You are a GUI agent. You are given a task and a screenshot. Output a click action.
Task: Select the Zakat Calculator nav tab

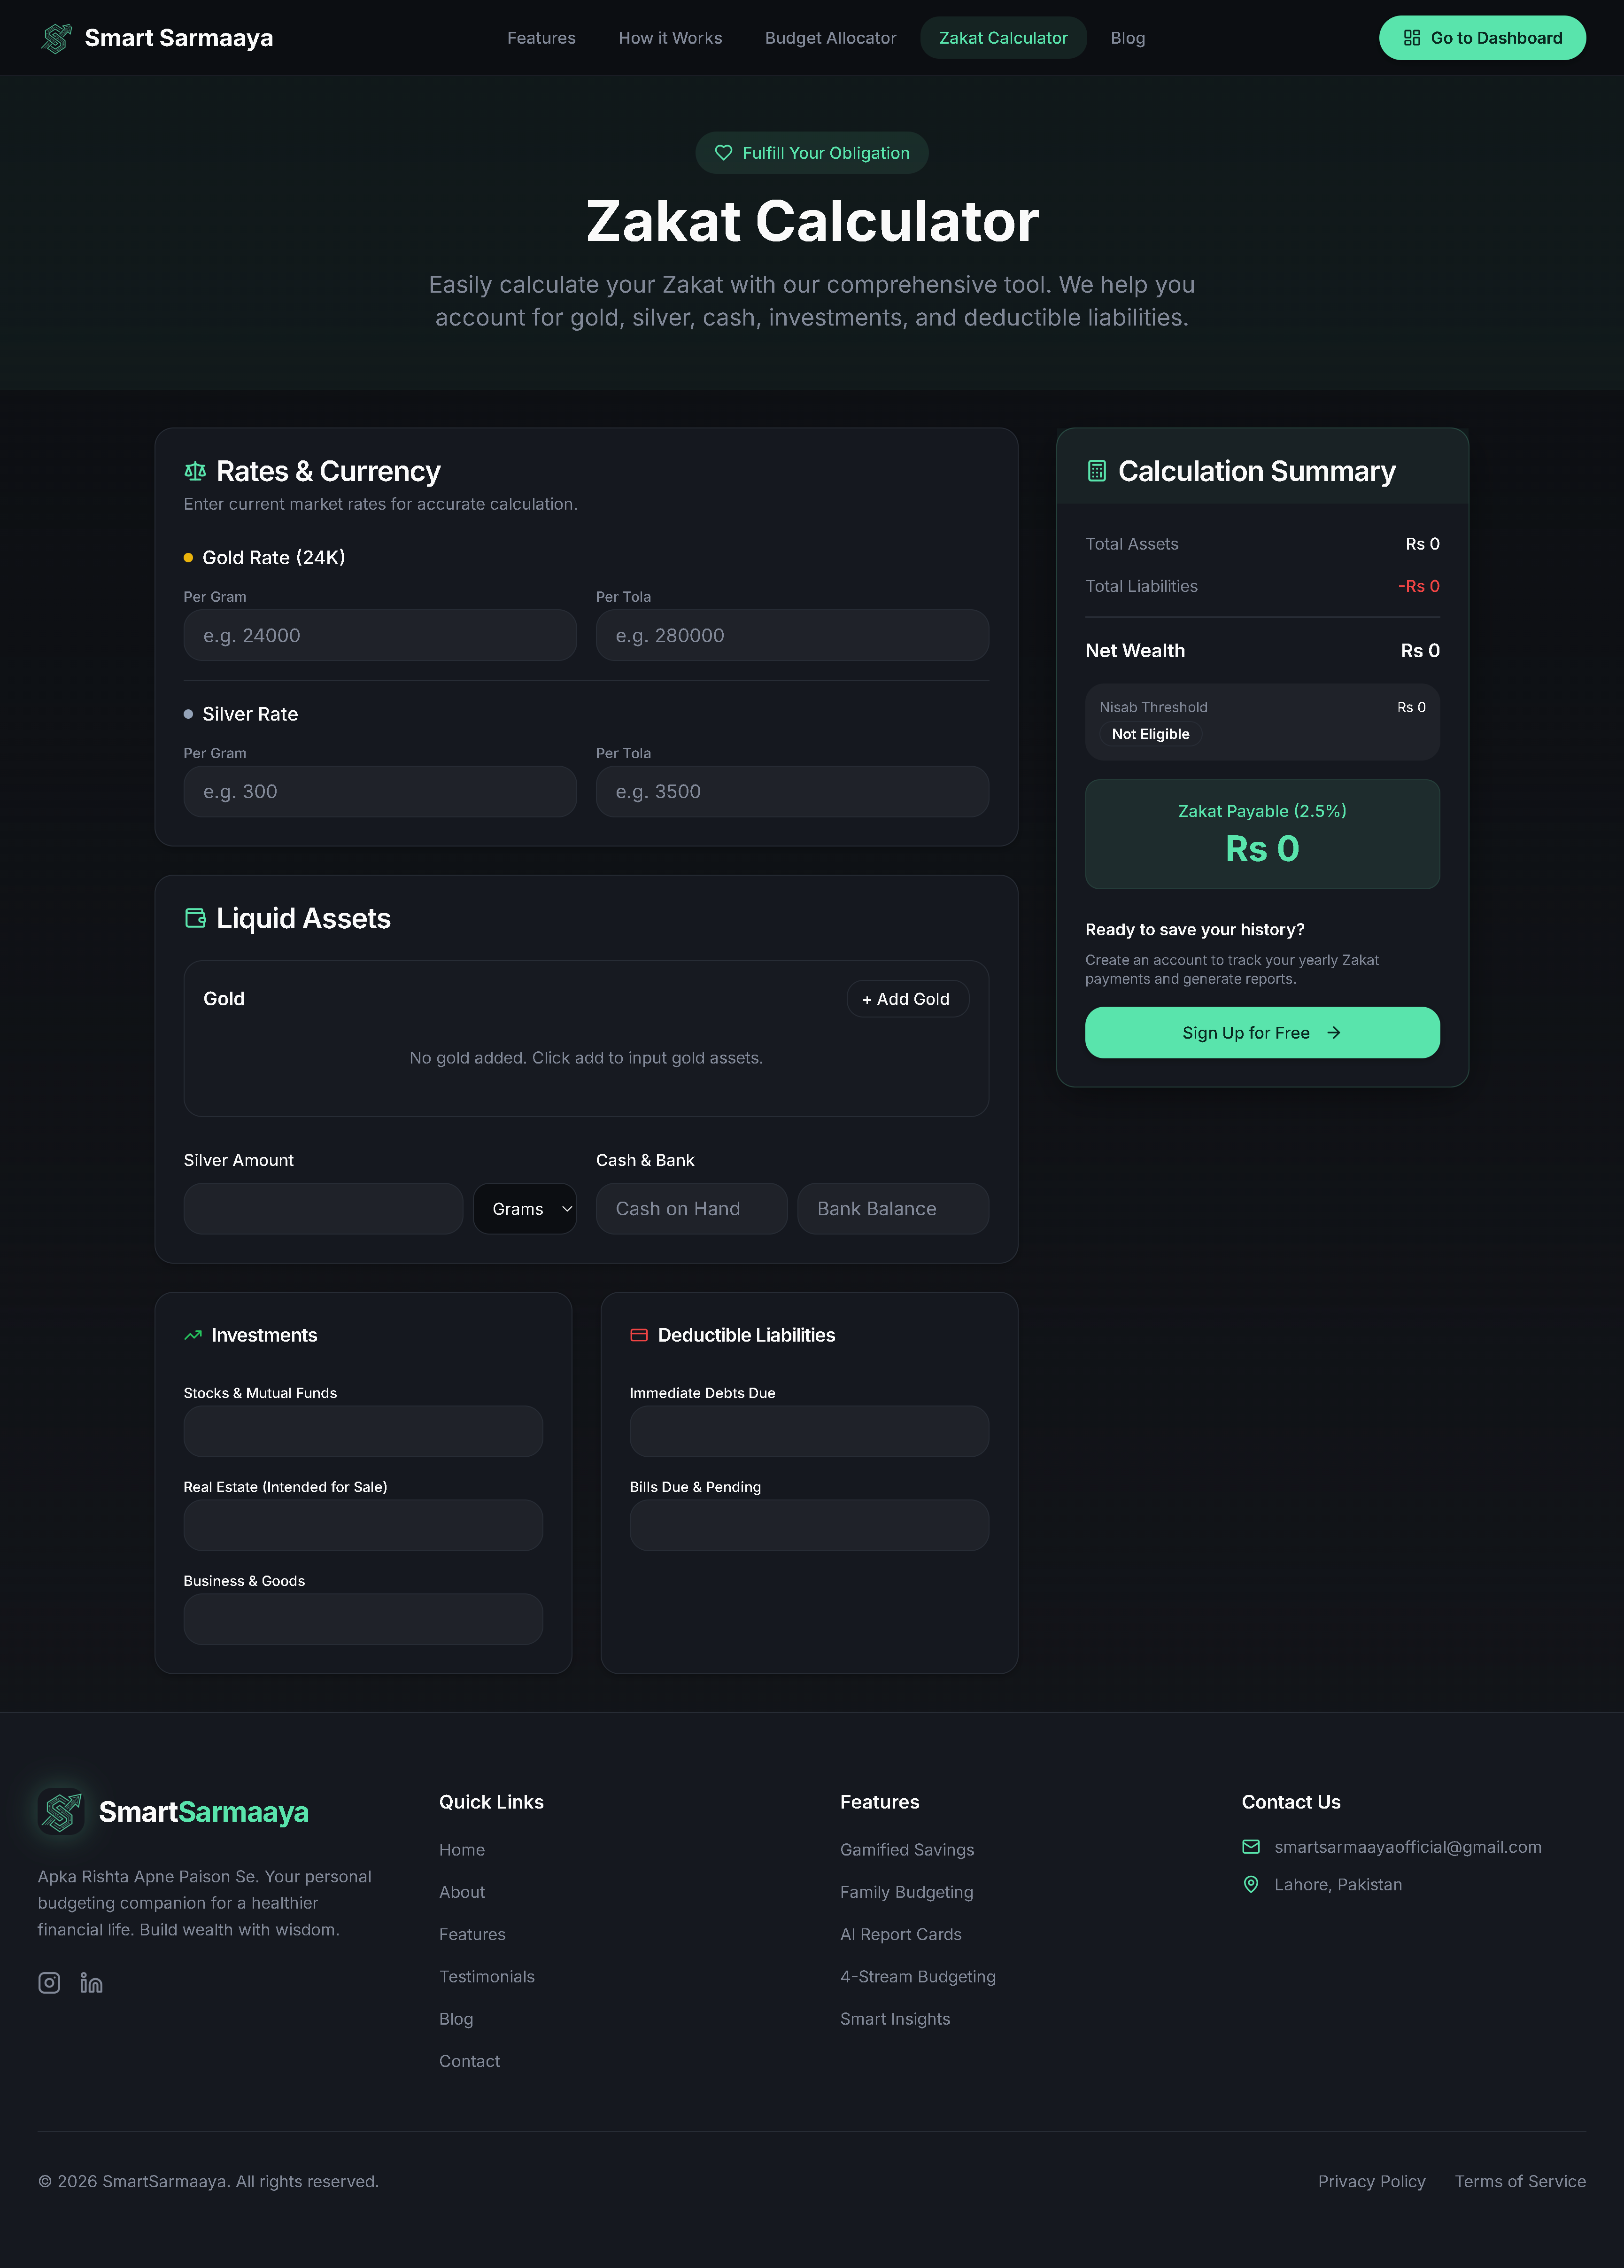pyautogui.click(x=1003, y=38)
